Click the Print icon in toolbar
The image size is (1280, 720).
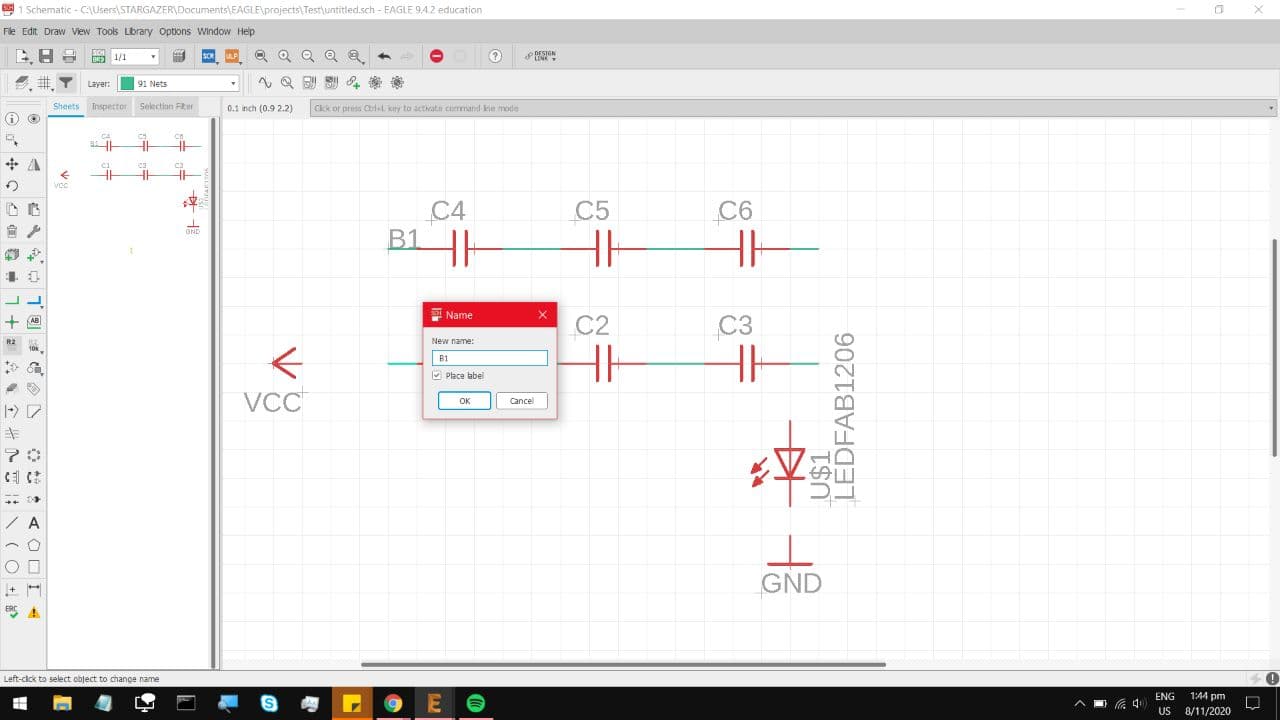pos(69,56)
